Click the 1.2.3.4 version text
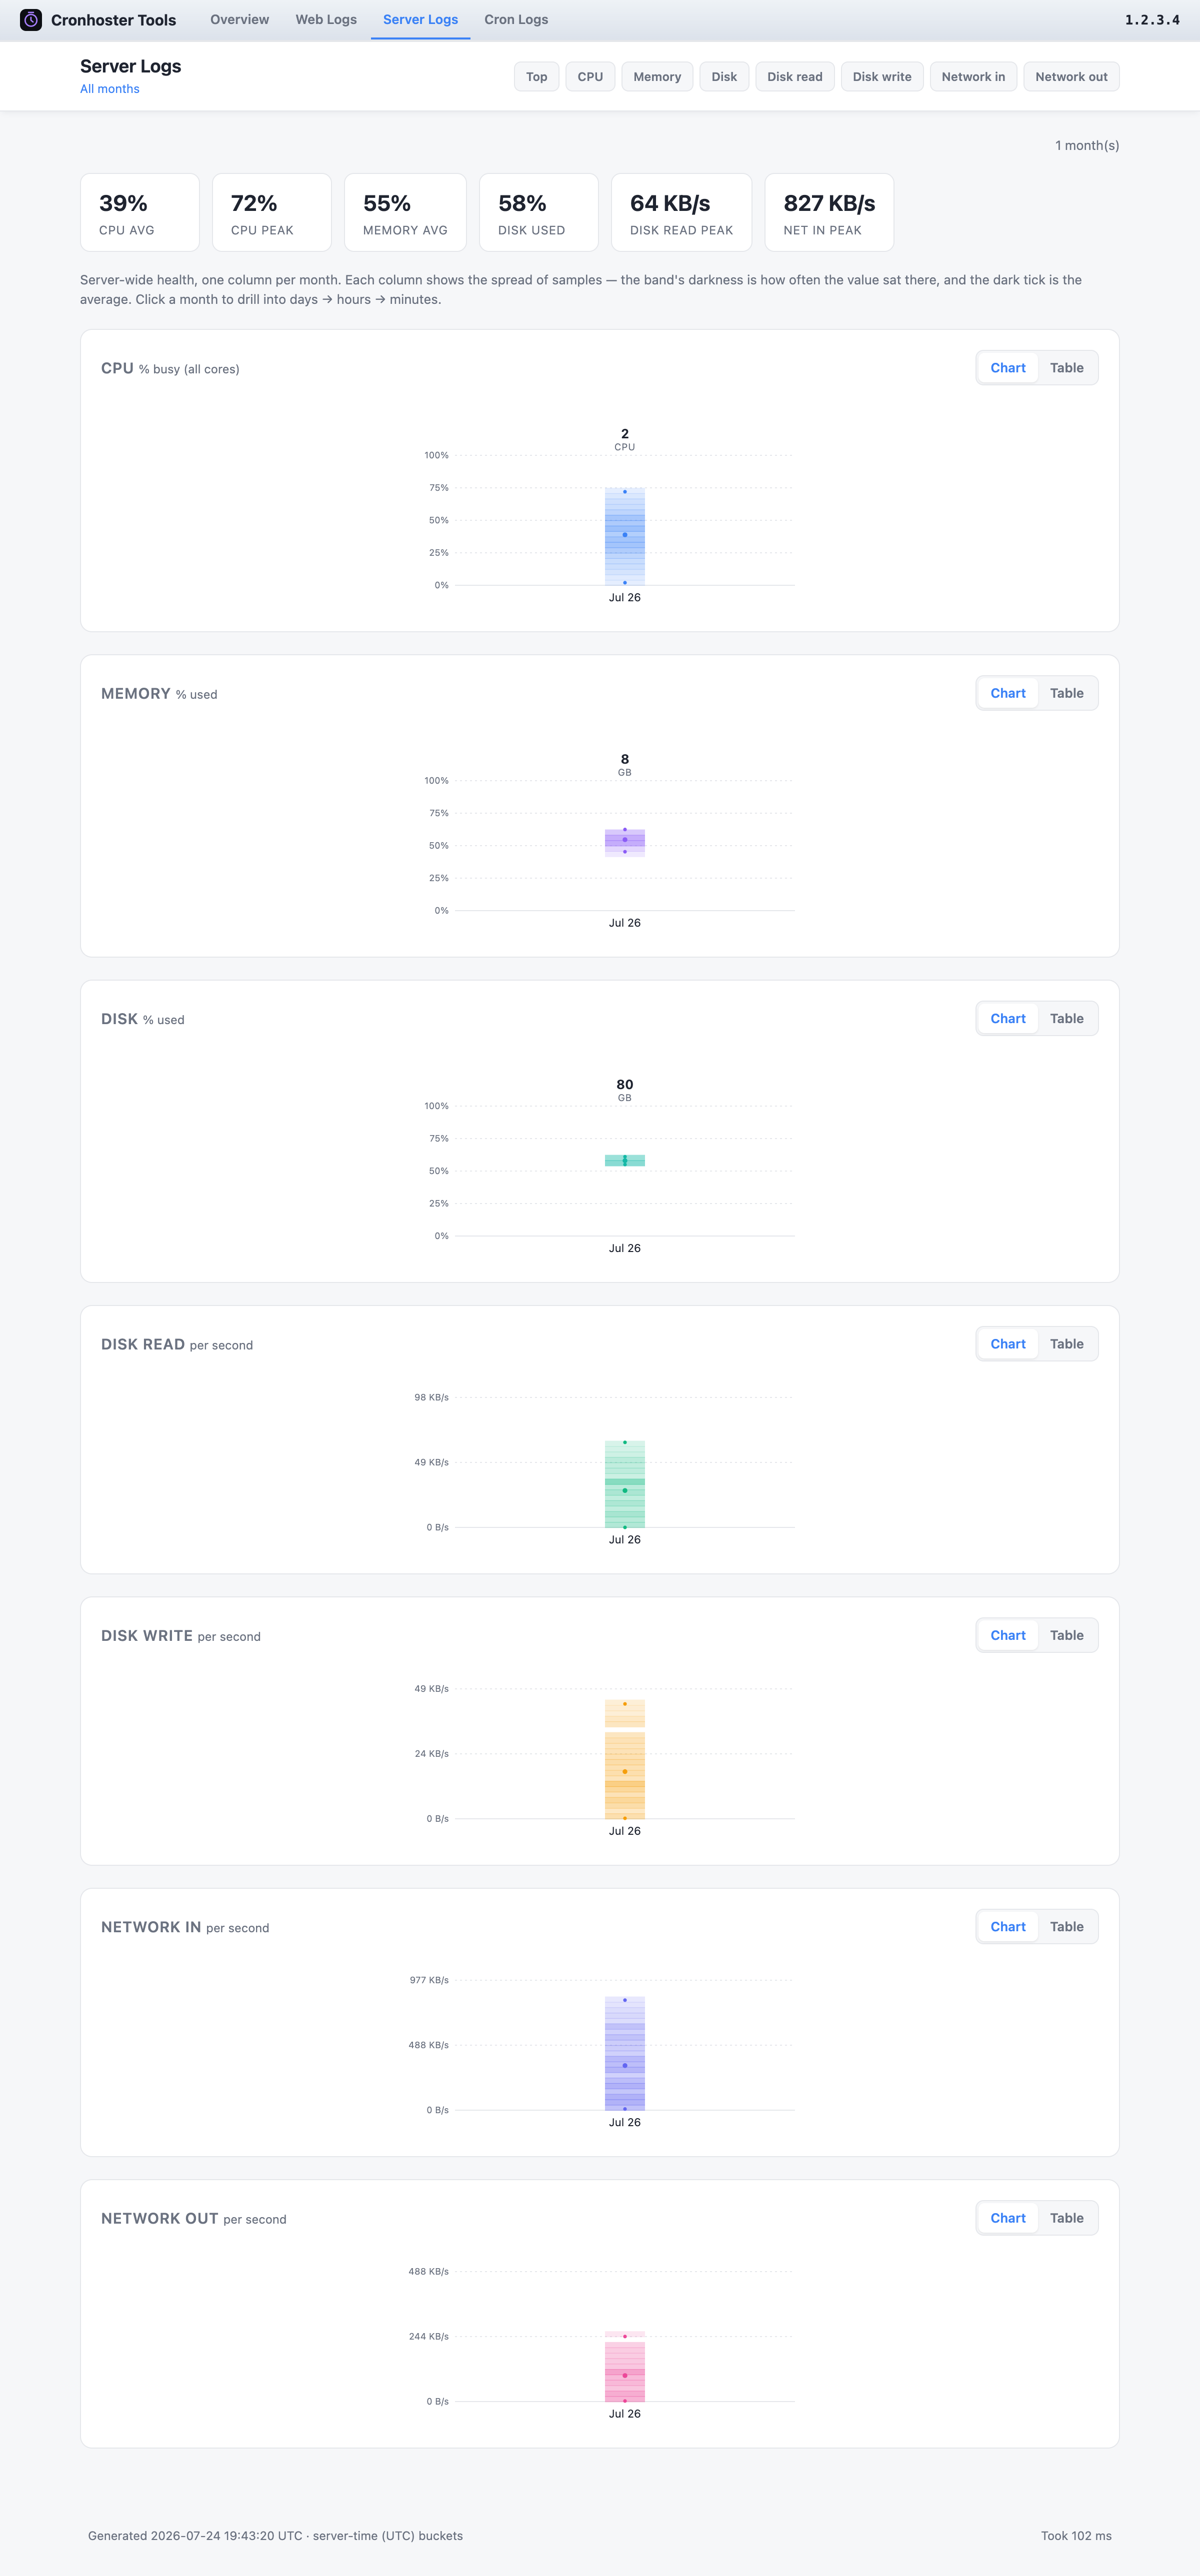The width and height of the screenshot is (1200, 2576). point(1152,20)
